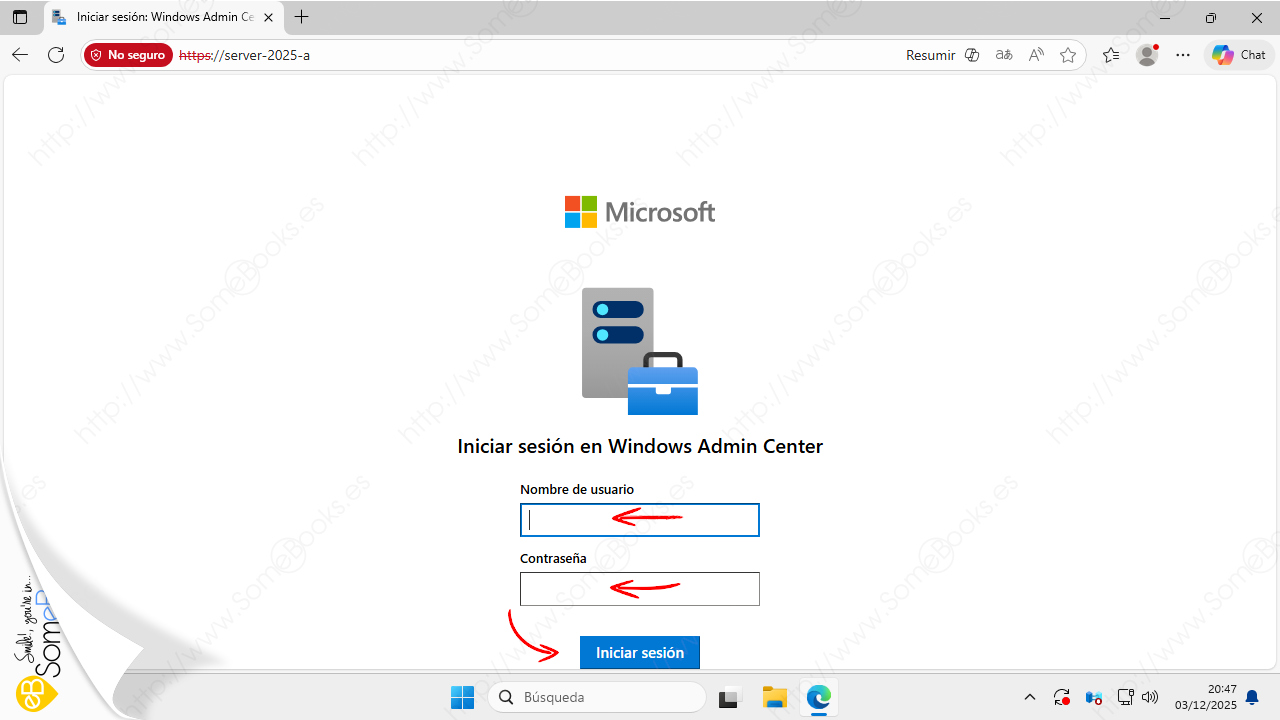Open the translate page icon

1004,55
